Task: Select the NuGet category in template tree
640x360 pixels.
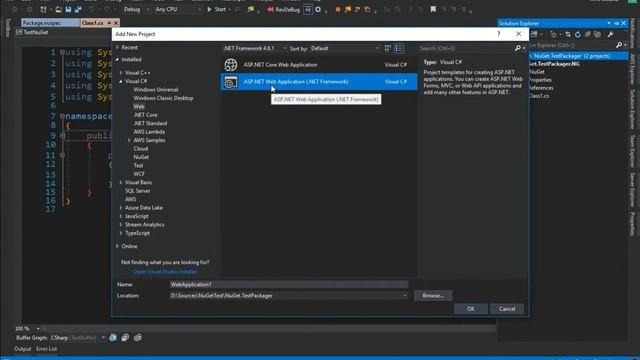Action: 141,157
